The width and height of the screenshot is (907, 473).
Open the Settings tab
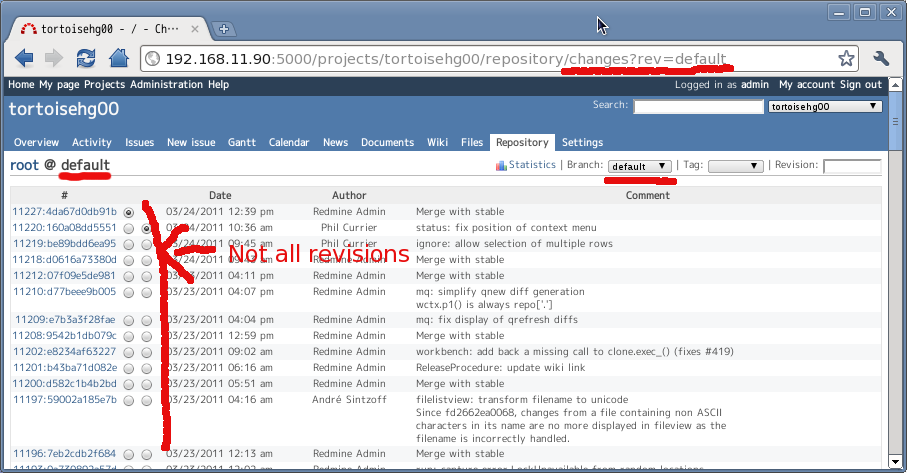pyautogui.click(x=582, y=142)
